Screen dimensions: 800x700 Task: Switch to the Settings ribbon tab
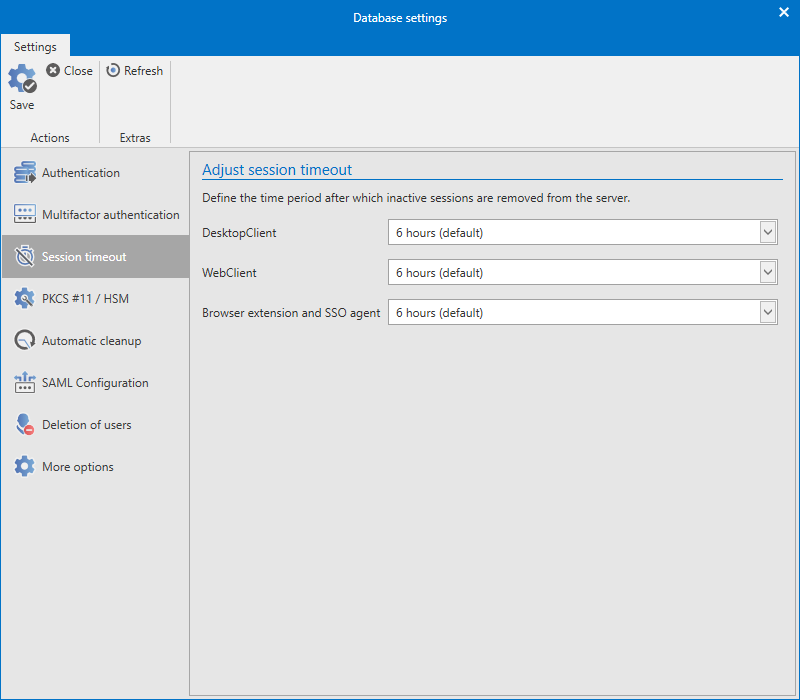[x=35, y=46]
